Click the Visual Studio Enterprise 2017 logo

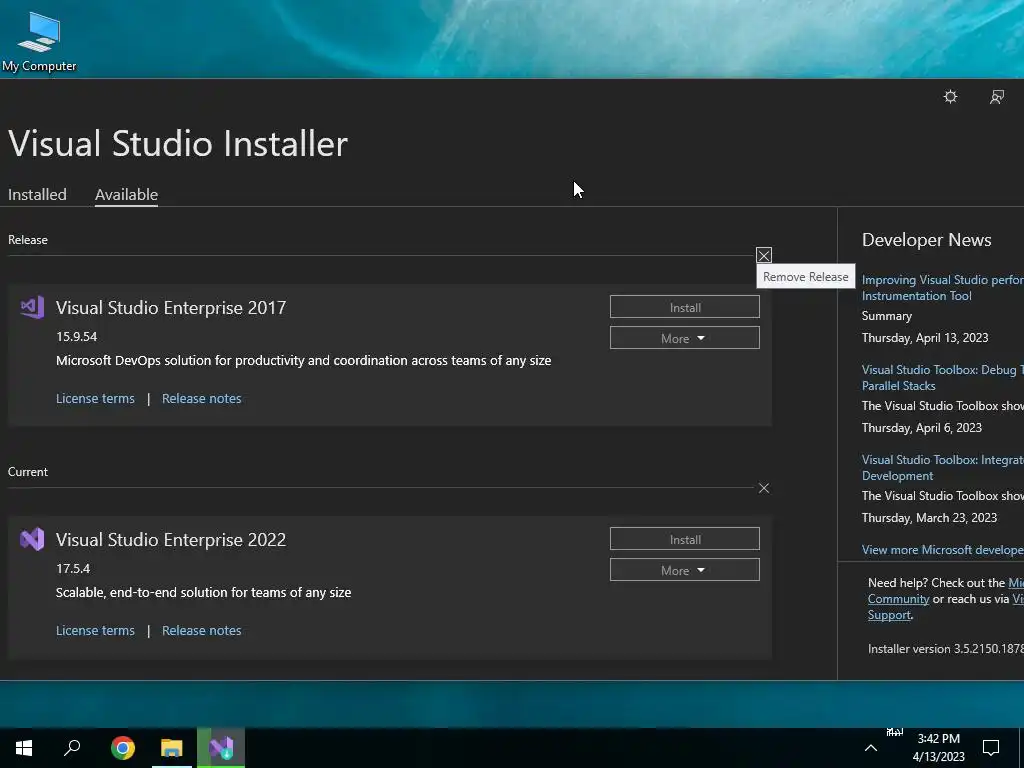tap(32, 307)
